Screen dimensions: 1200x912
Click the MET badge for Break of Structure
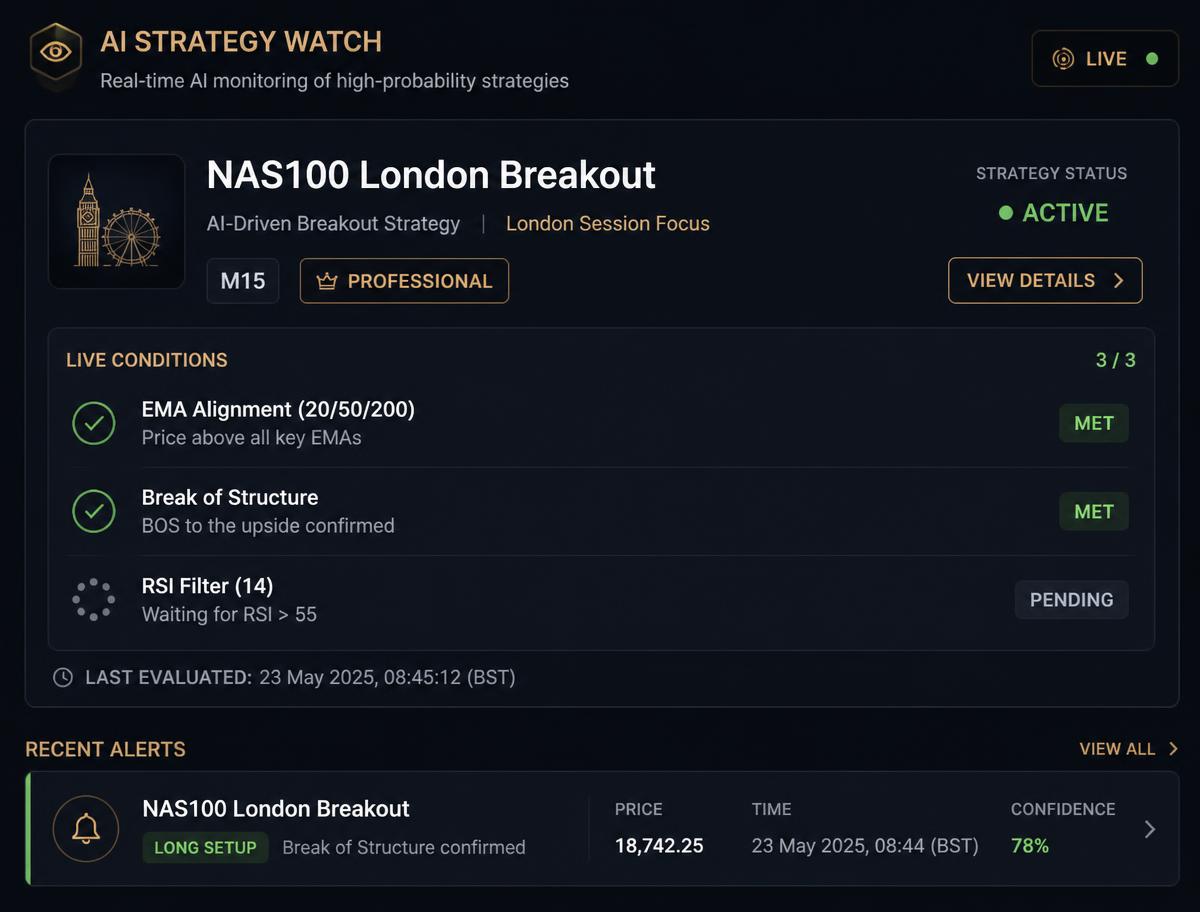(1094, 511)
